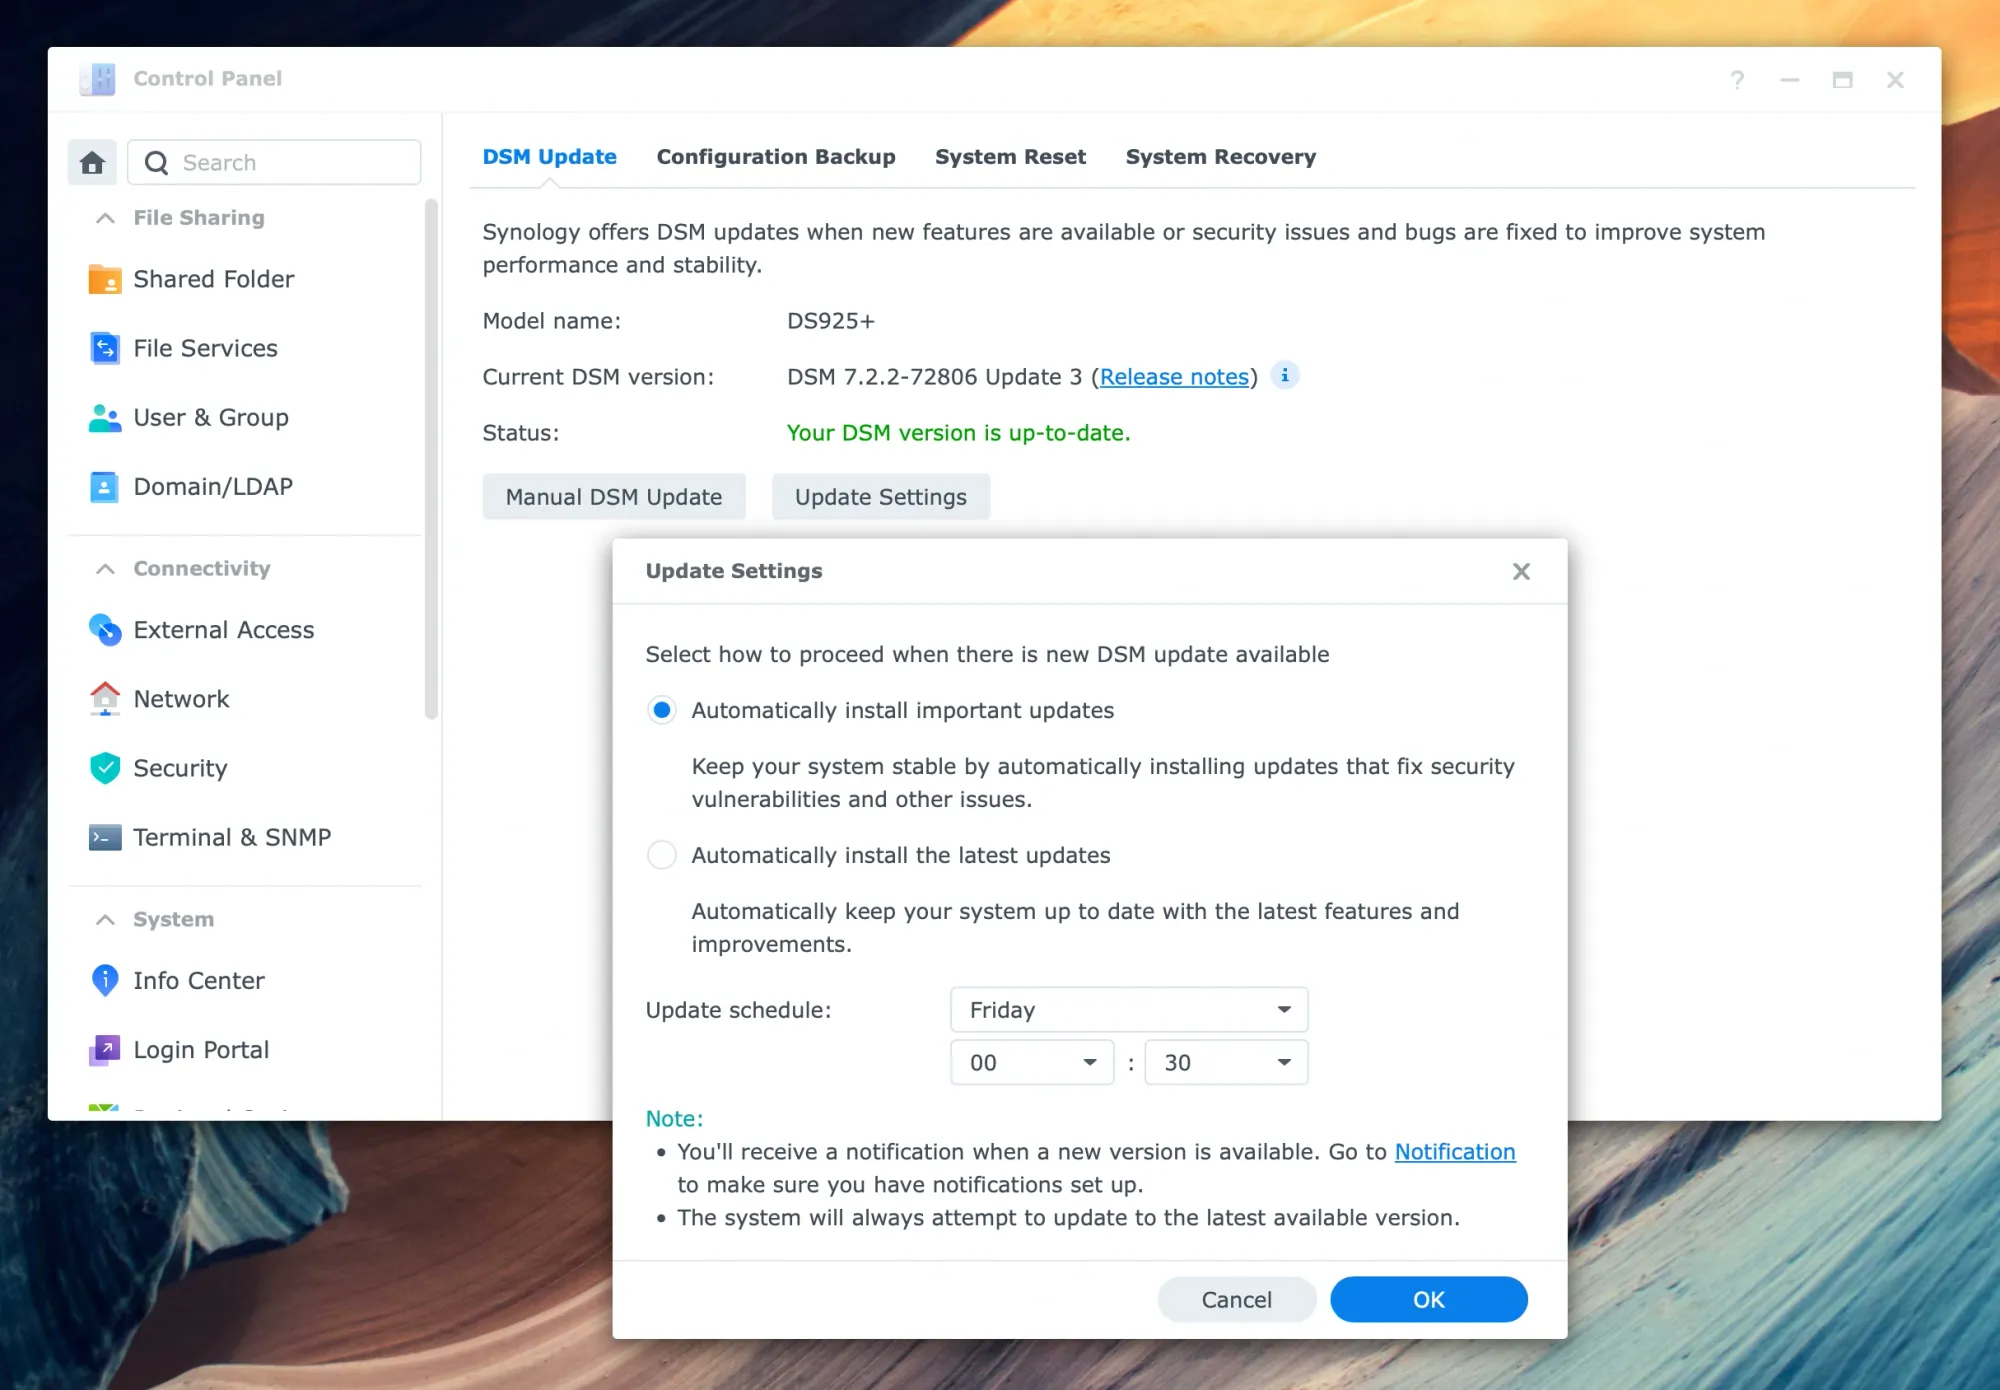Viewport: 2000px width, 1390px height.
Task: Click the Control Panel help question mark
Action: point(1737,79)
